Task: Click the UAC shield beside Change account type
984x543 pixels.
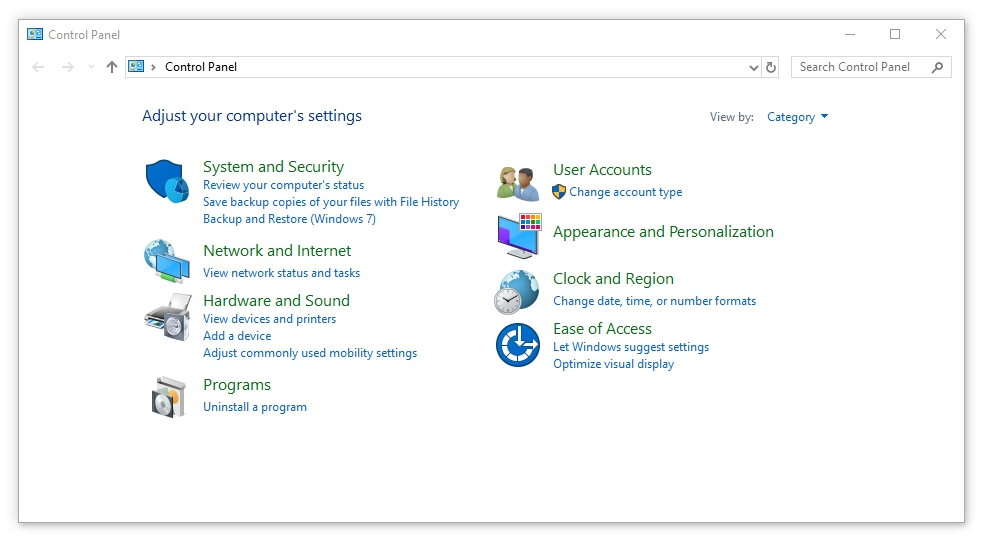Action: 559,192
